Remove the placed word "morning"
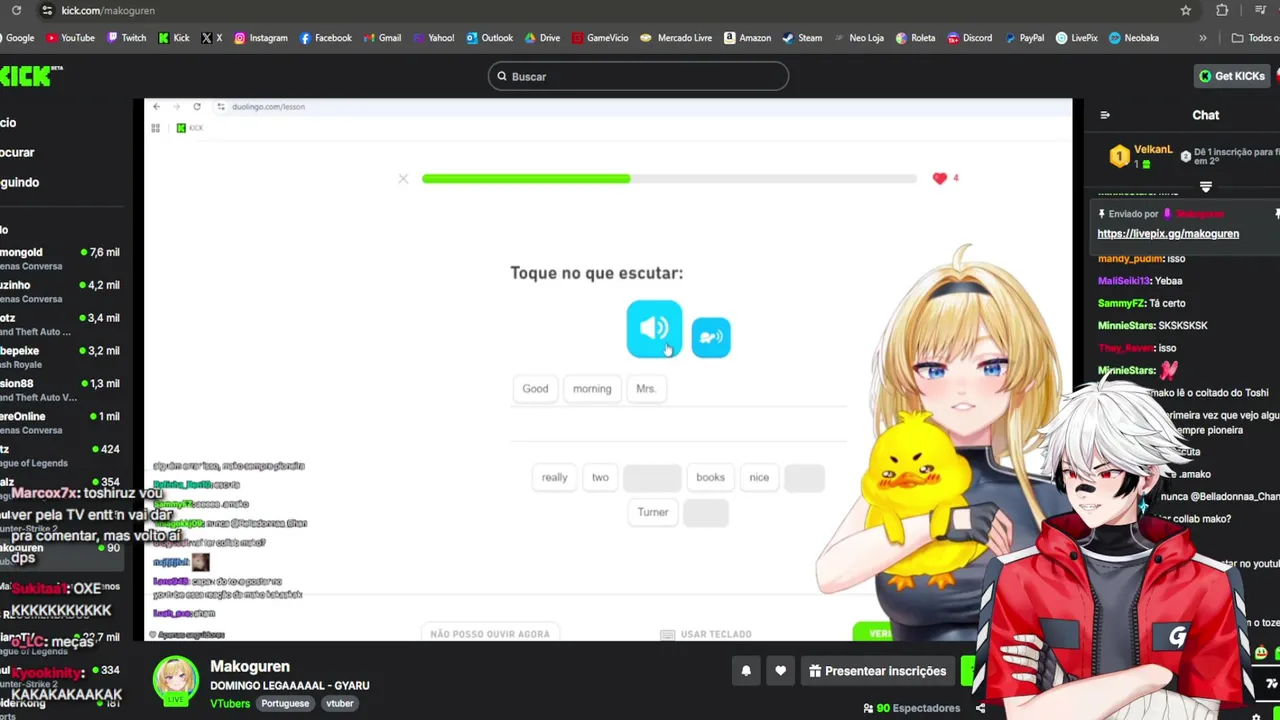This screenshot has height=720, width=1280. tap(592, 389)
